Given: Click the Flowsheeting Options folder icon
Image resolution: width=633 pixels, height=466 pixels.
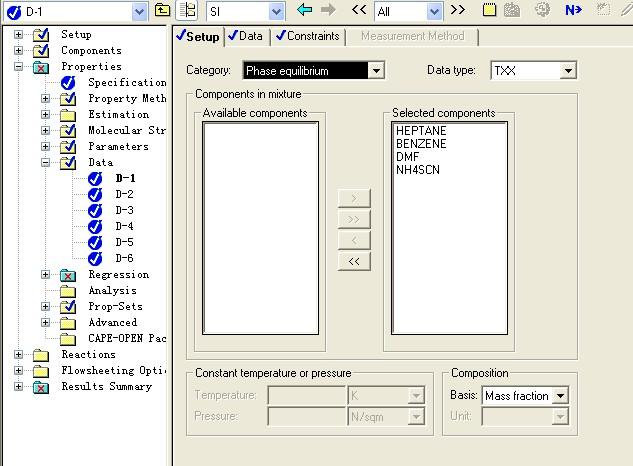Looking at the screenshot, I should pos(41,371).
